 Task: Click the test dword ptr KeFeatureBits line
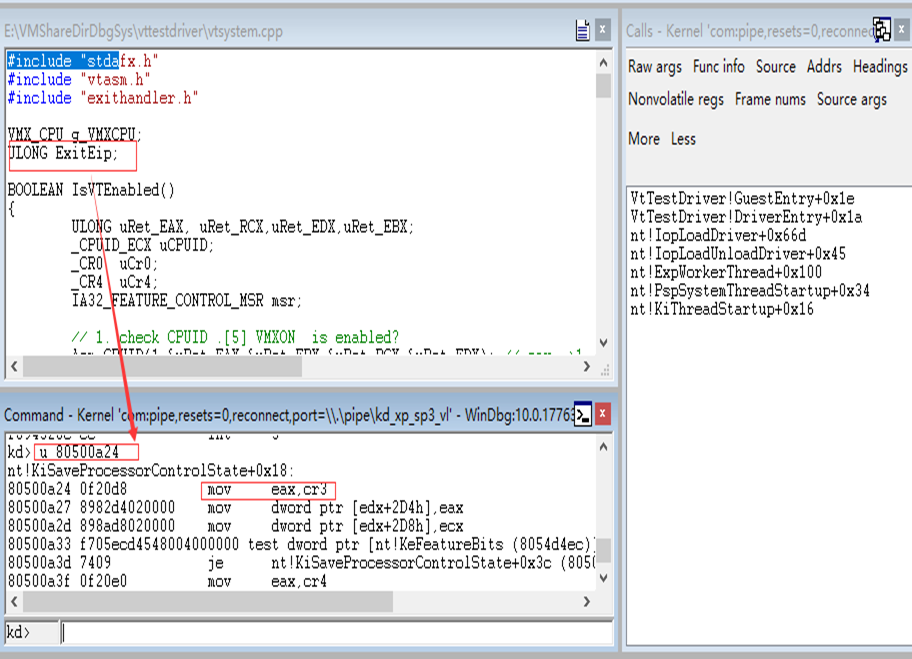click(301, 544)
